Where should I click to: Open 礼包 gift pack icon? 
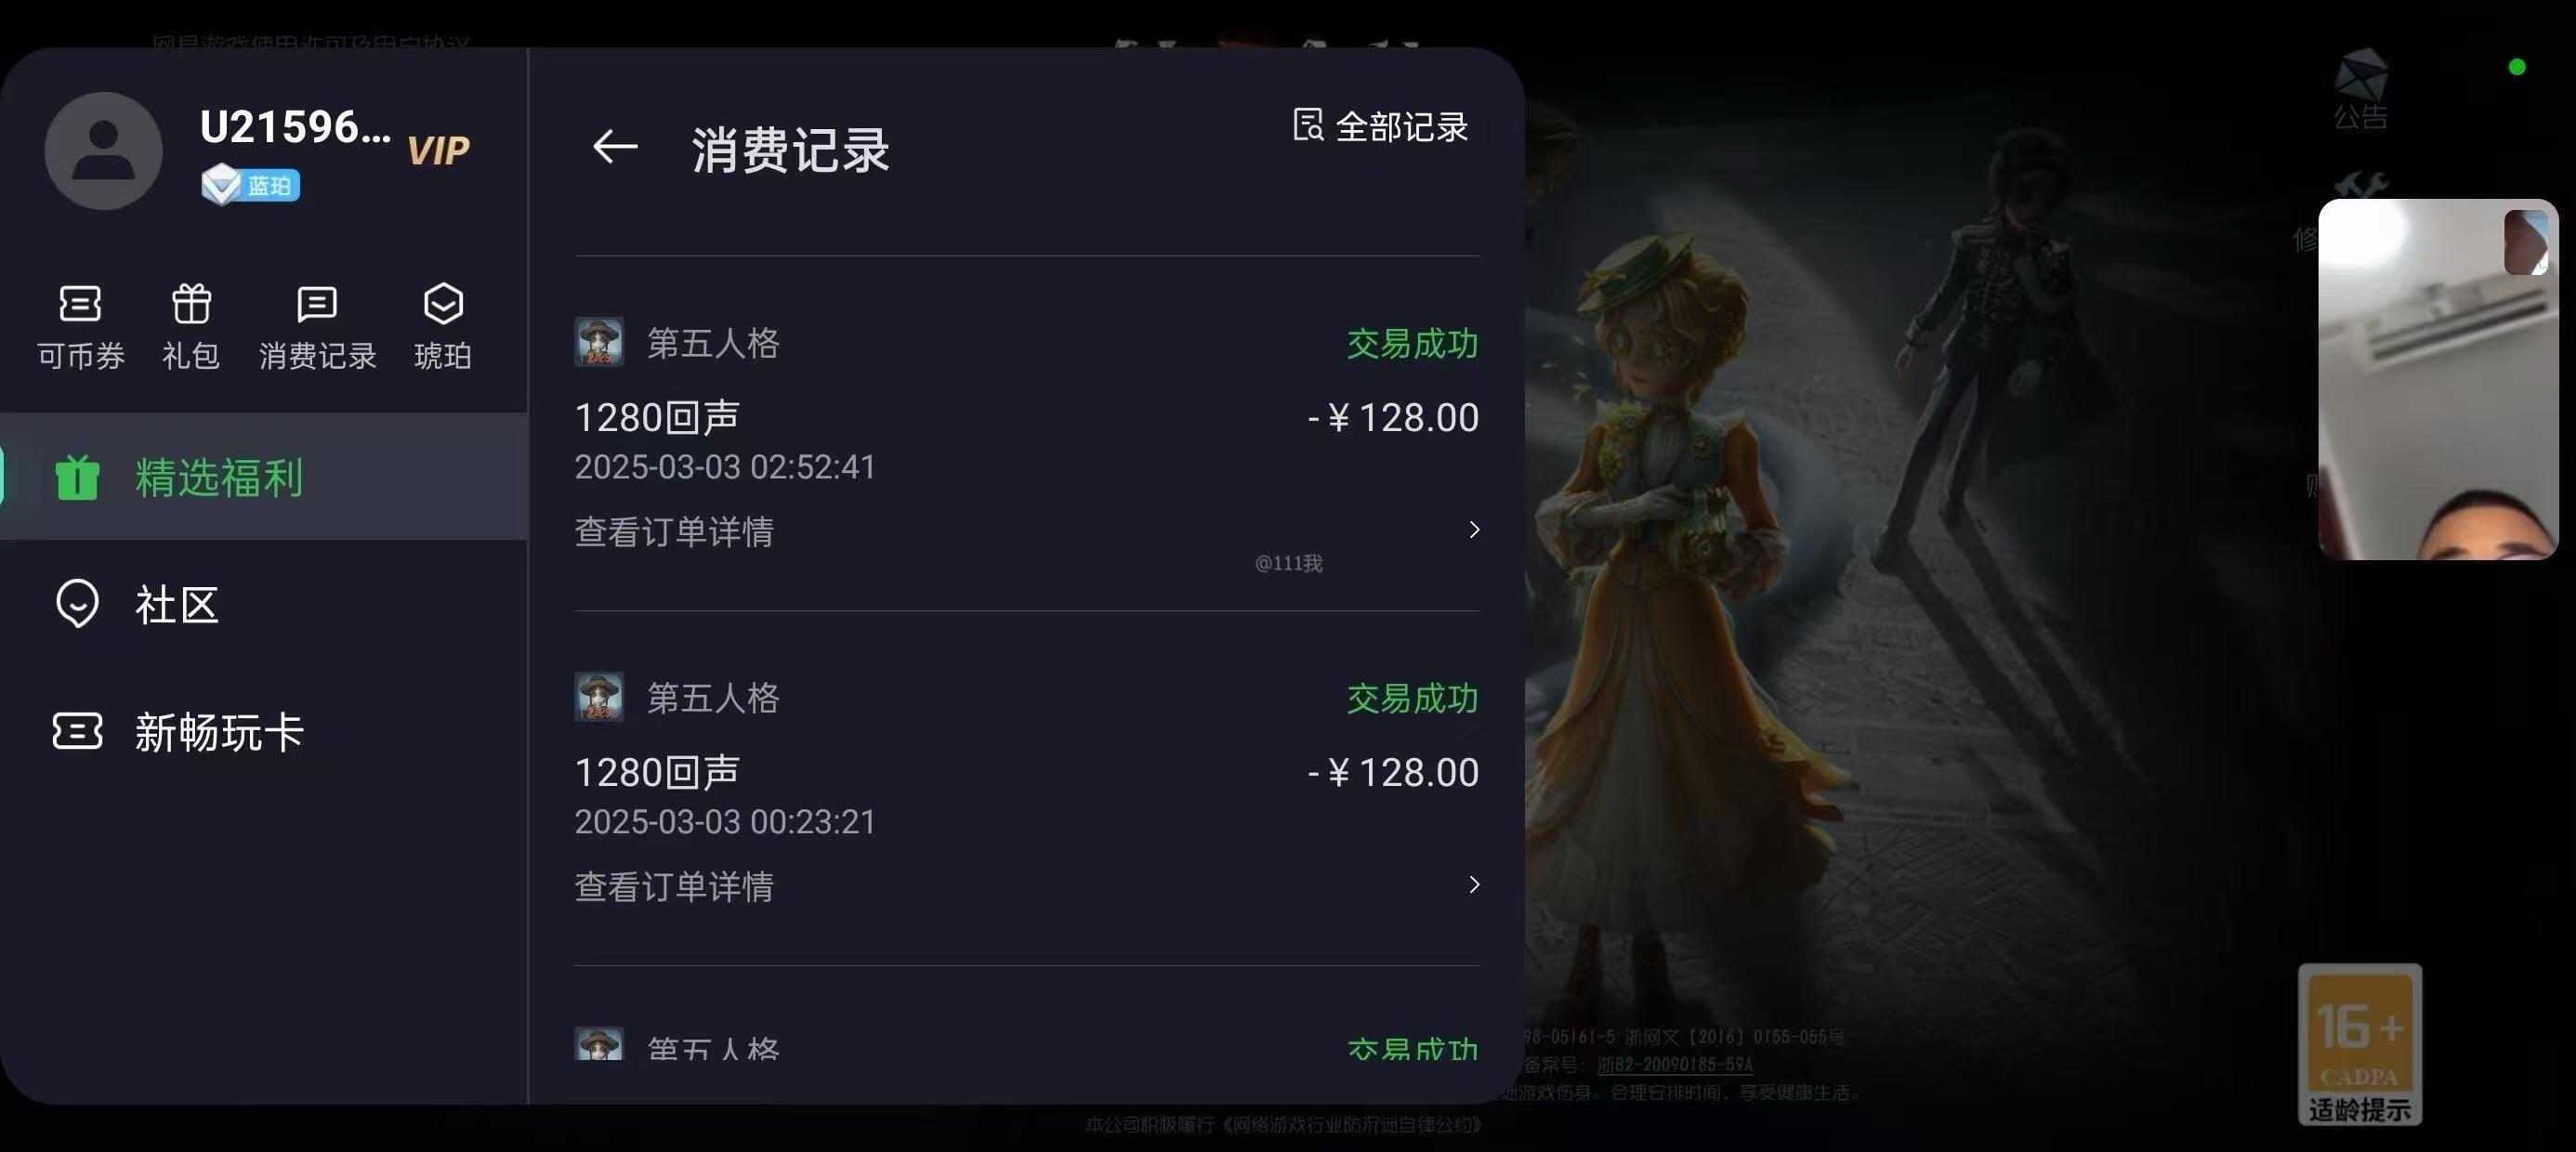191,327
